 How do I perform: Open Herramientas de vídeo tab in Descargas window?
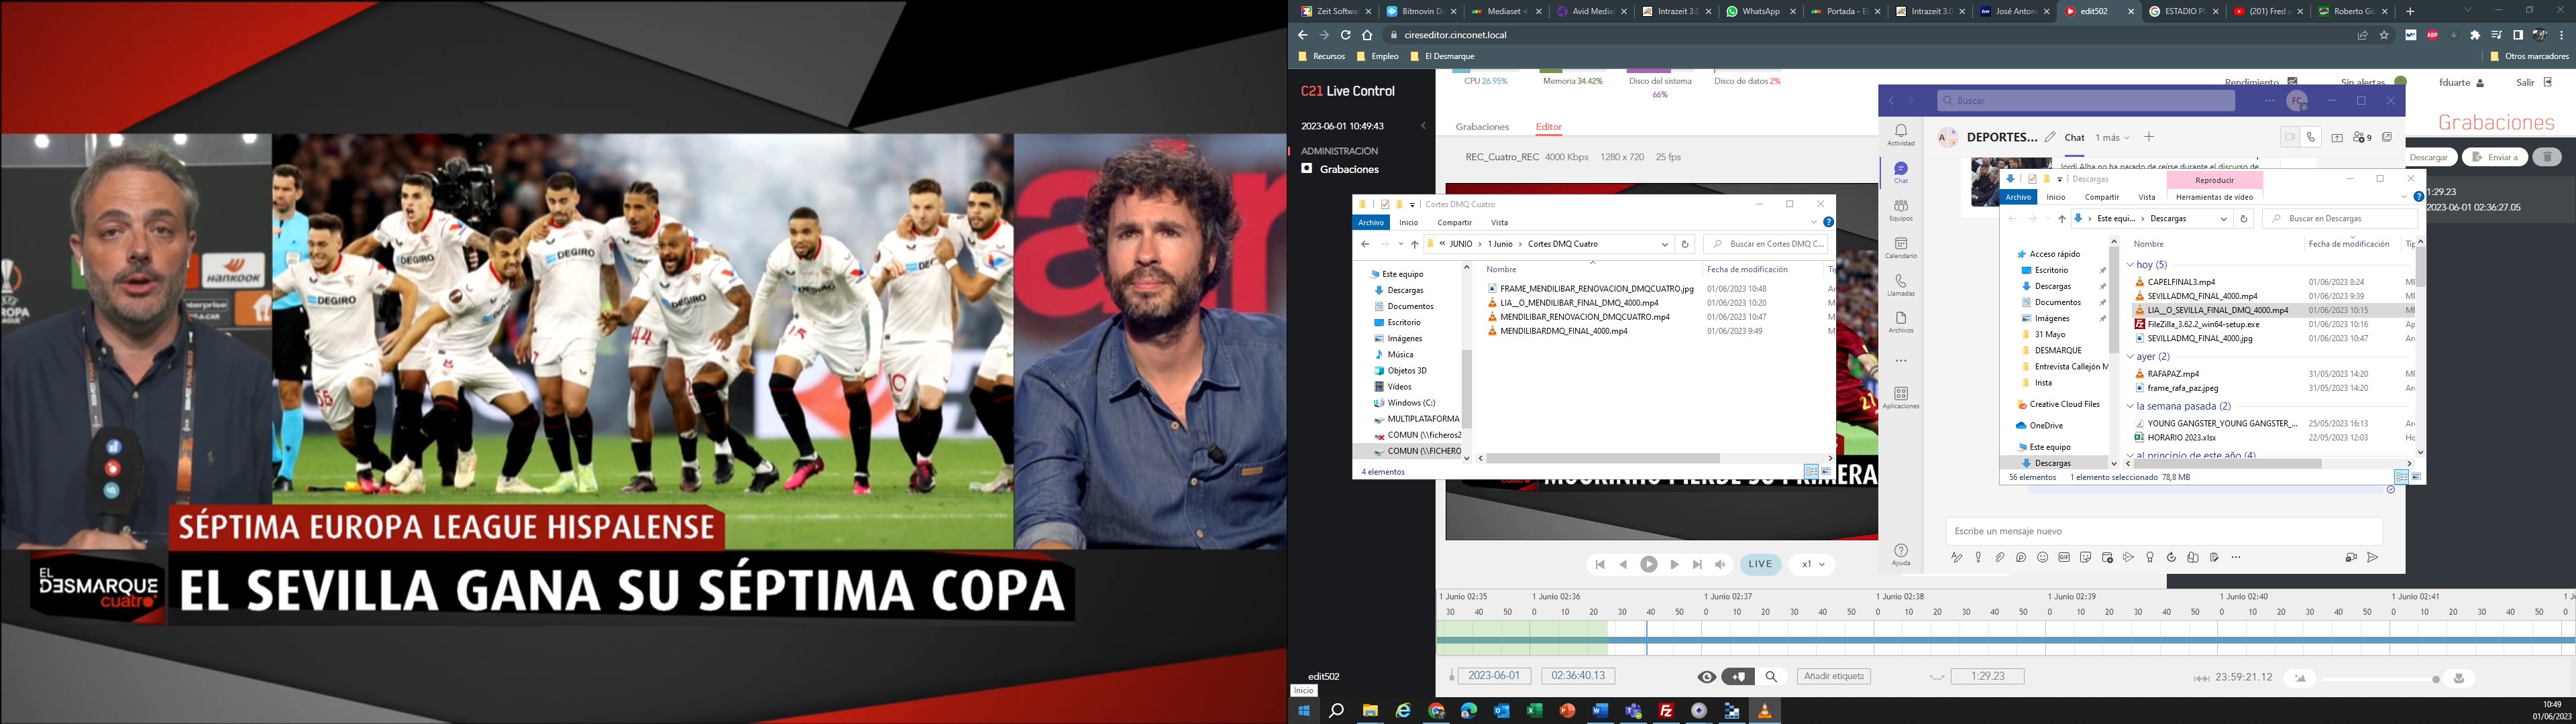2214,197
